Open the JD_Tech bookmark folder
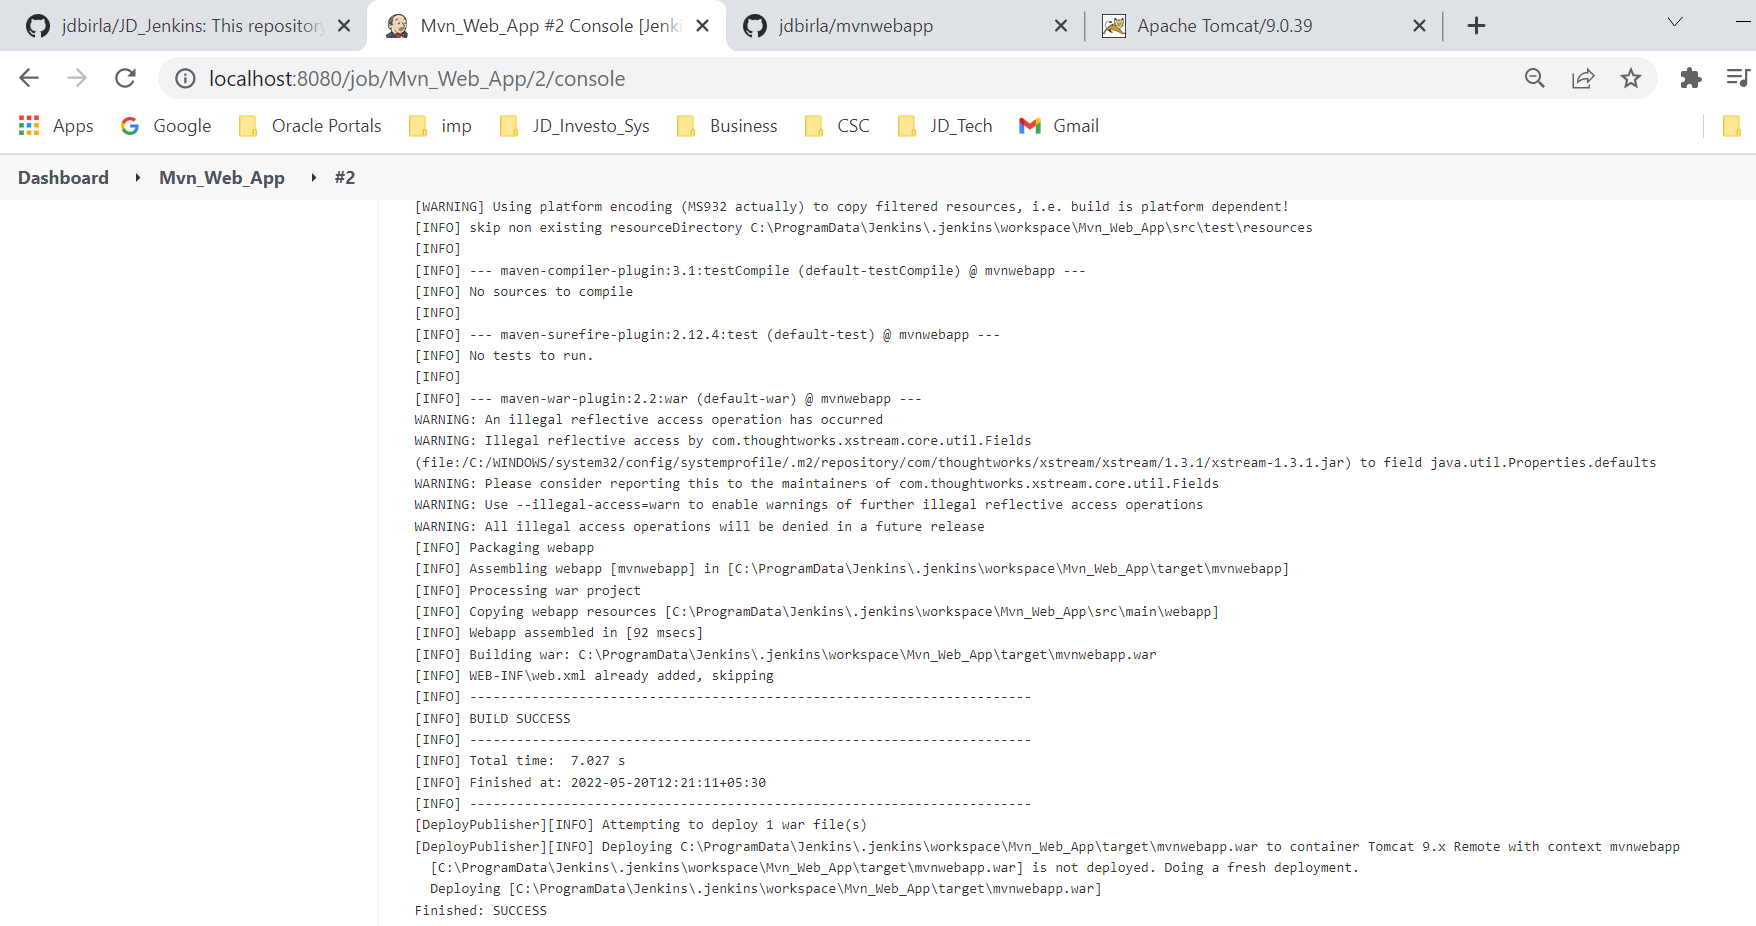 point(945,126)
